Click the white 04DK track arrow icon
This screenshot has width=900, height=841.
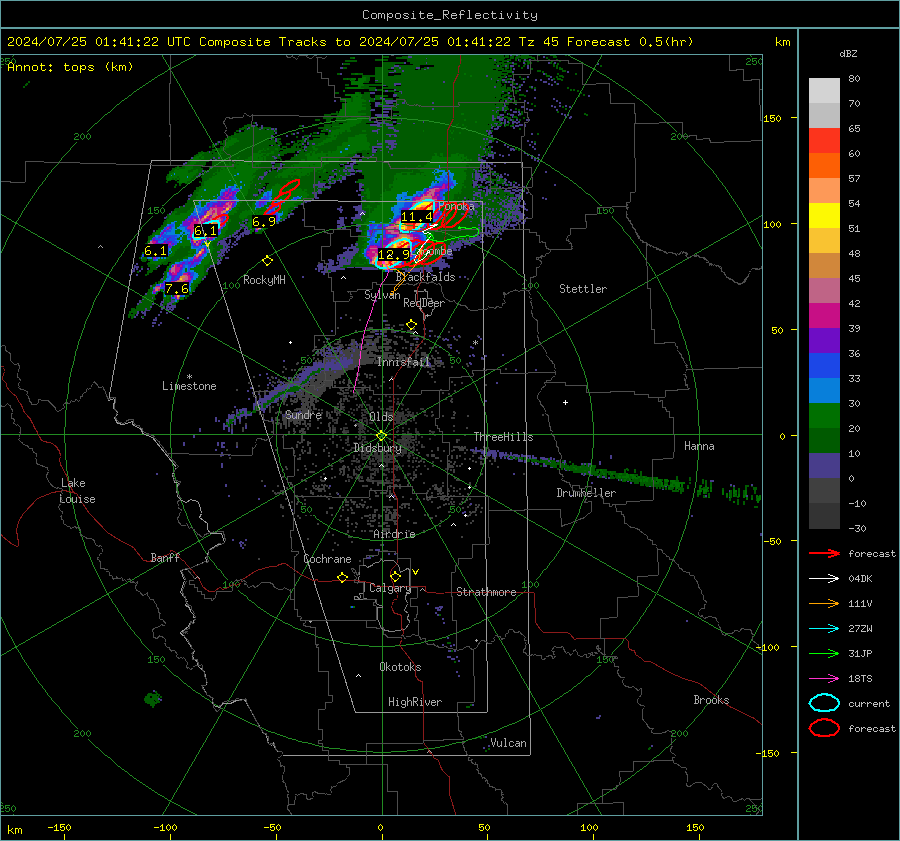pyautogui.click(x=824, y=579)
